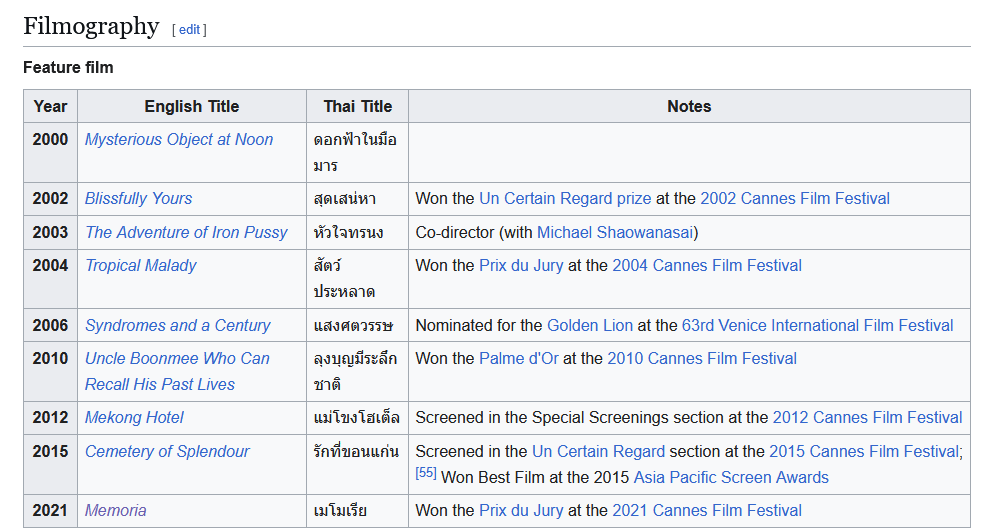The image size is (1003, 530).
Task: Click the Thai Title column header
Action: [358, 106]
